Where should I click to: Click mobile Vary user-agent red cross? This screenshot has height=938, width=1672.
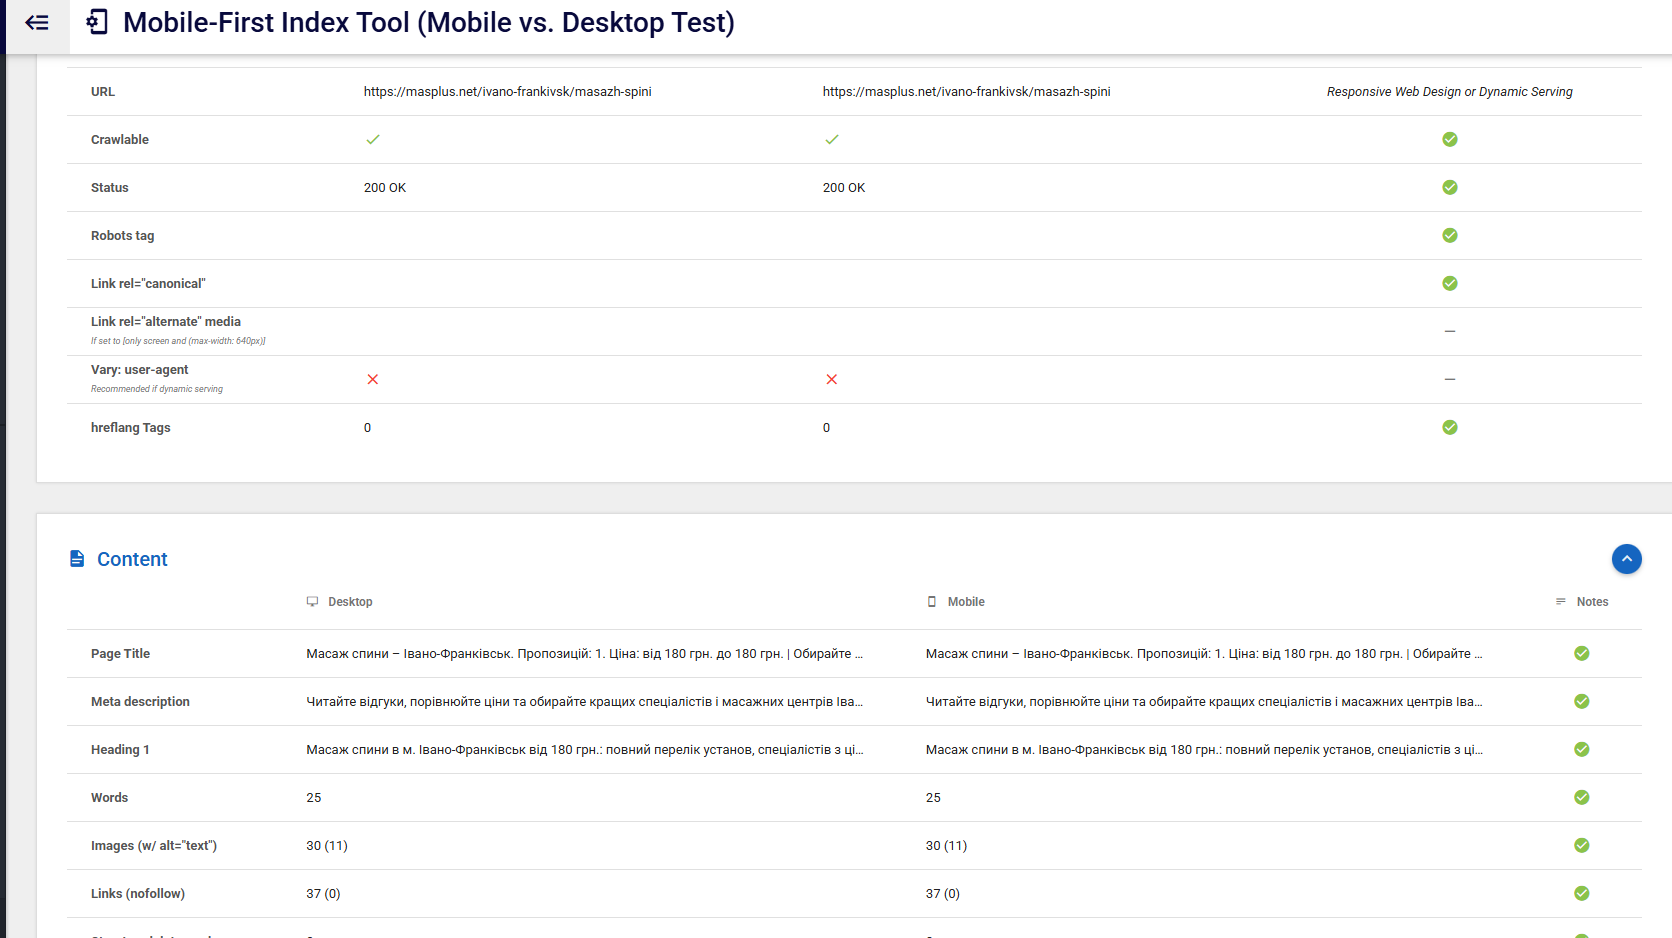[832, 379]
